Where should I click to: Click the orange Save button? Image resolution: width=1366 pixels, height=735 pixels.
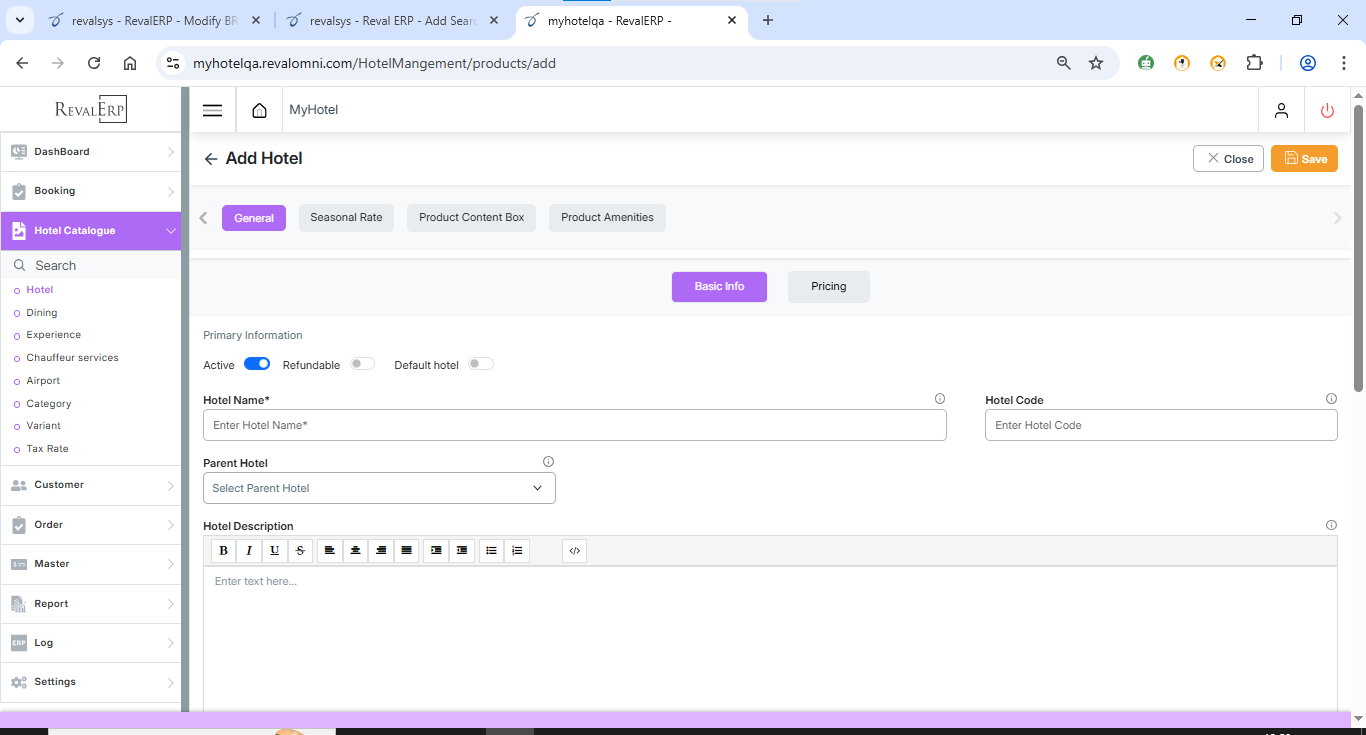pos(1304,159)
